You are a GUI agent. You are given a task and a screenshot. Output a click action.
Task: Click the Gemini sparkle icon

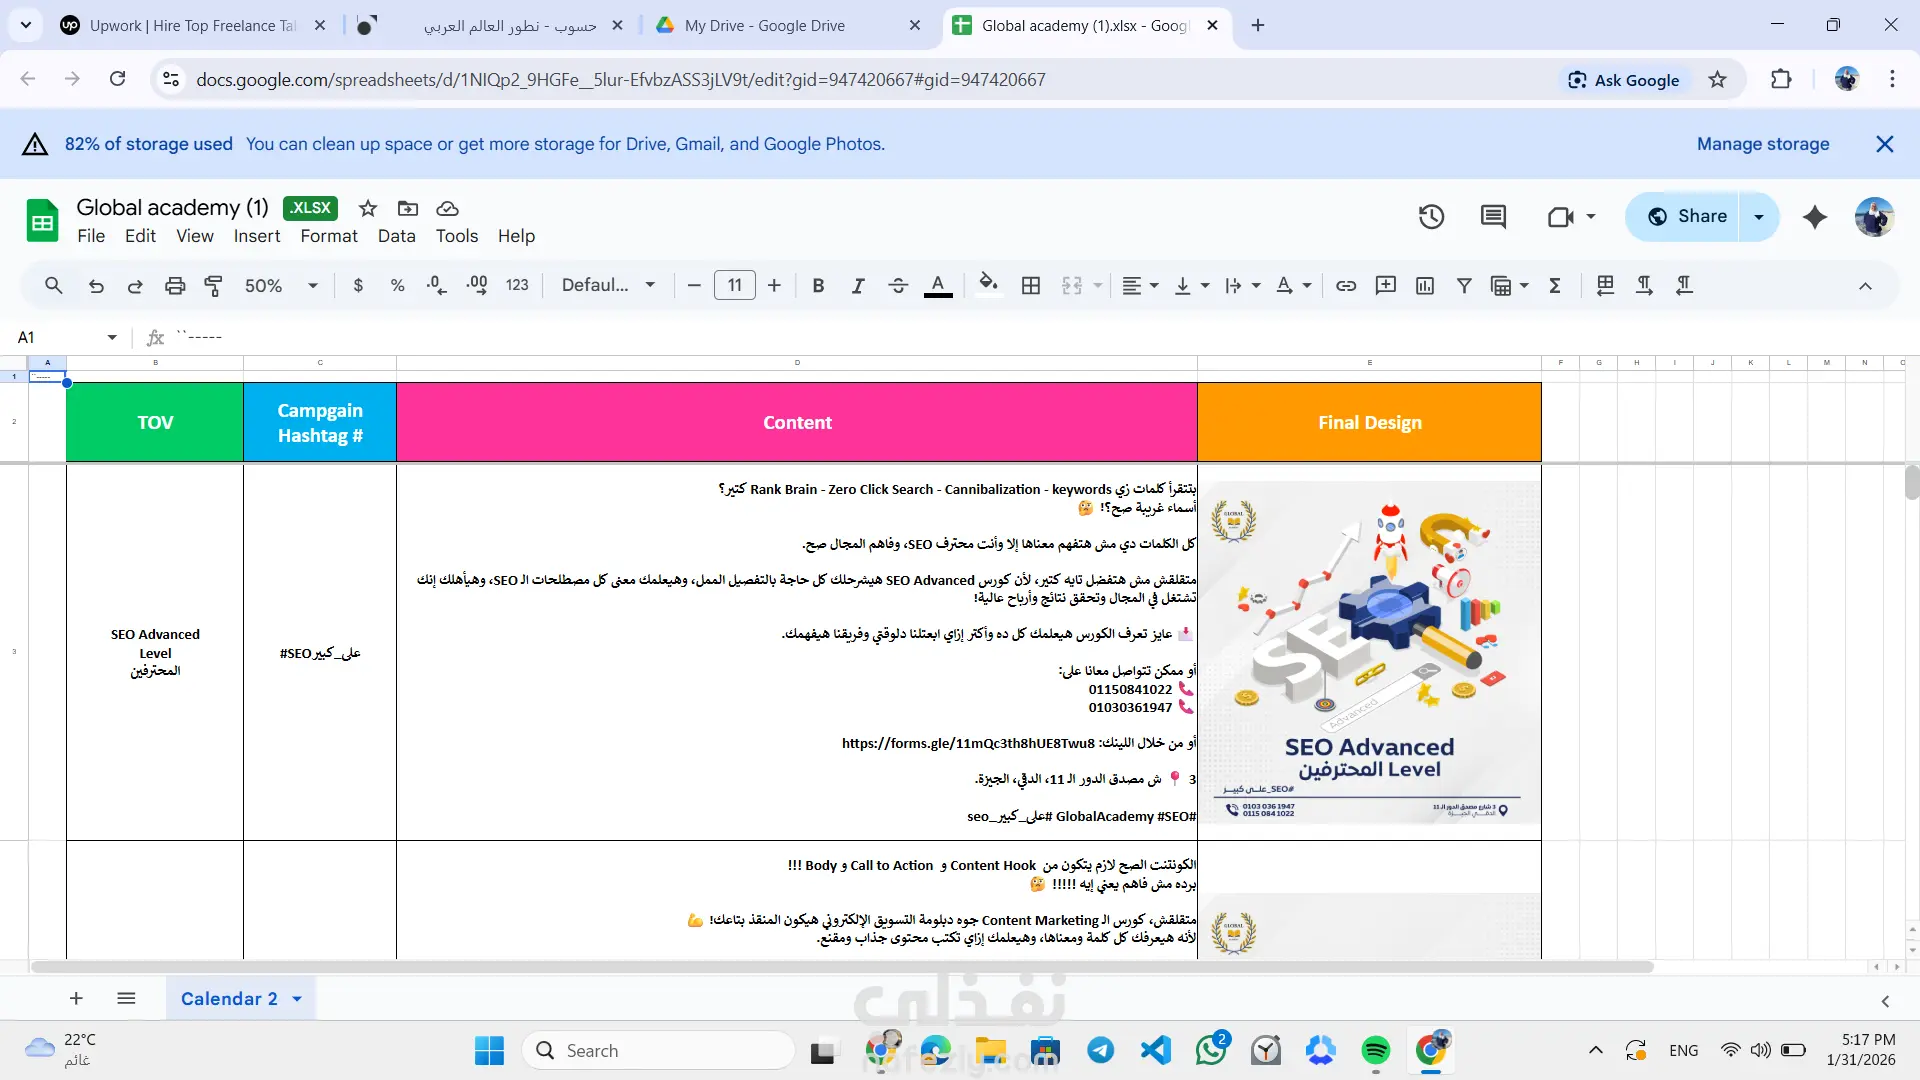tap(1814, 217)
